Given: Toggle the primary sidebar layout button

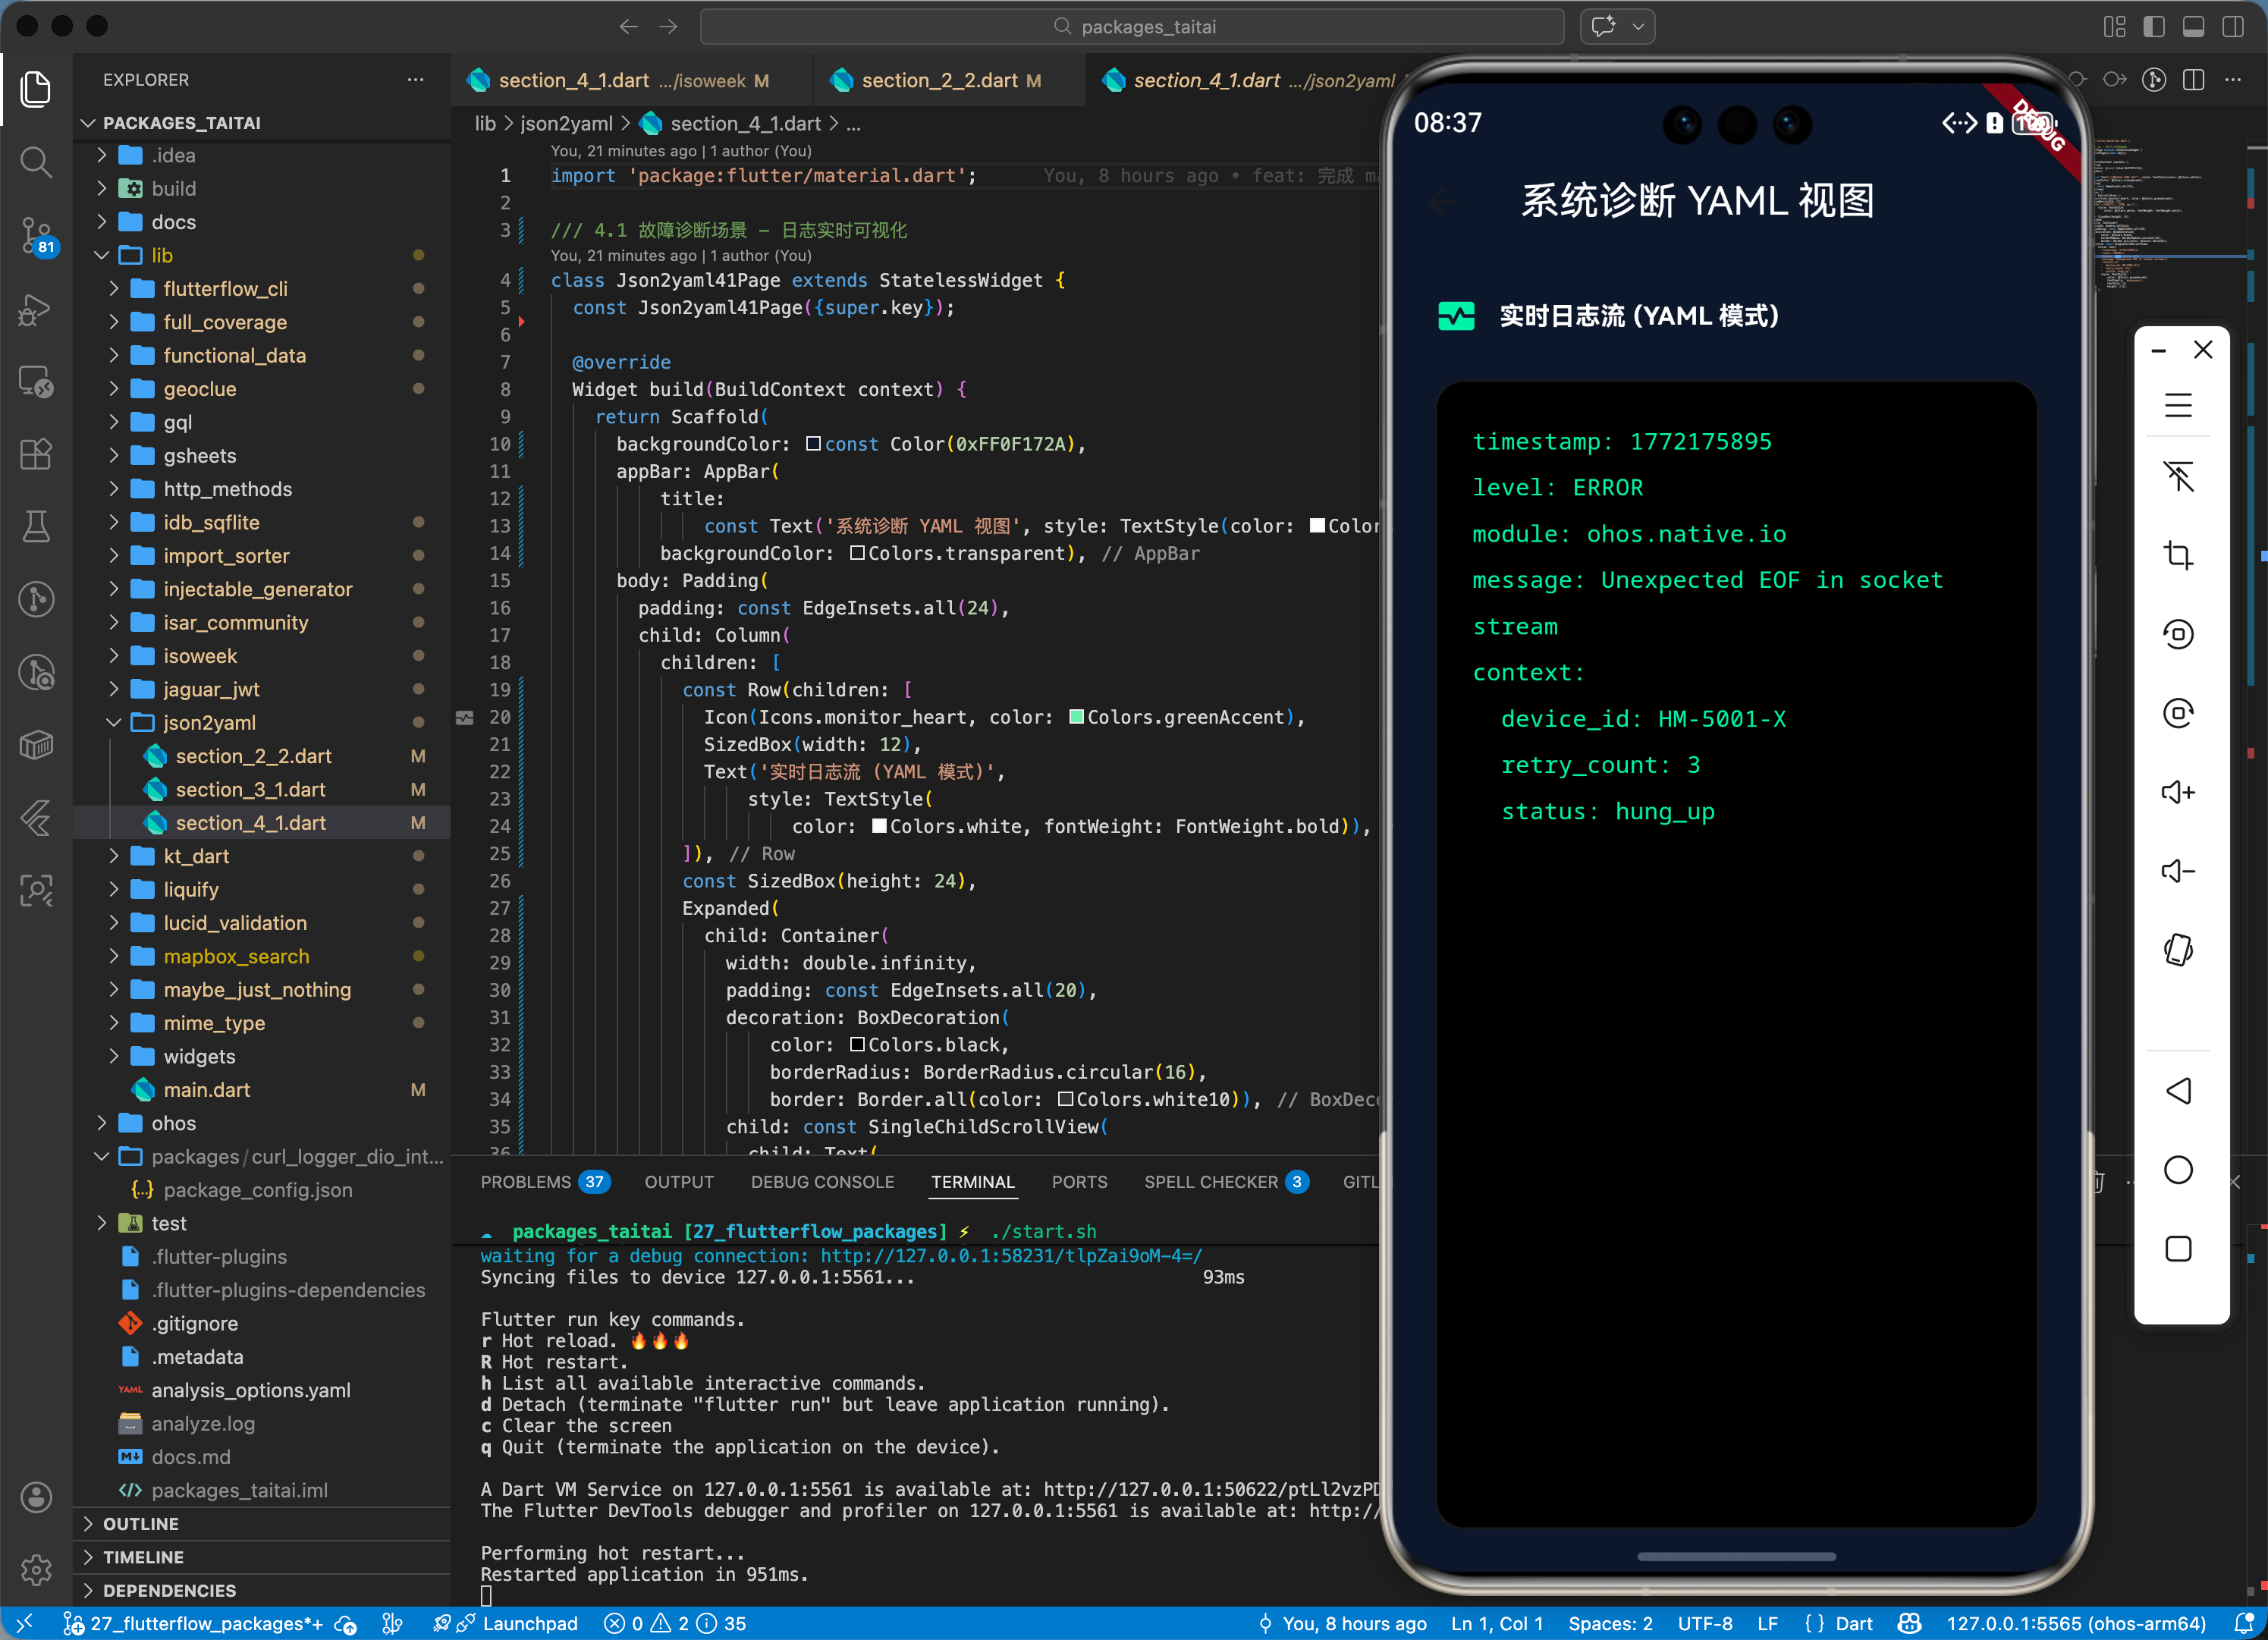Looking at the screenshot, I should (2154, 27).
